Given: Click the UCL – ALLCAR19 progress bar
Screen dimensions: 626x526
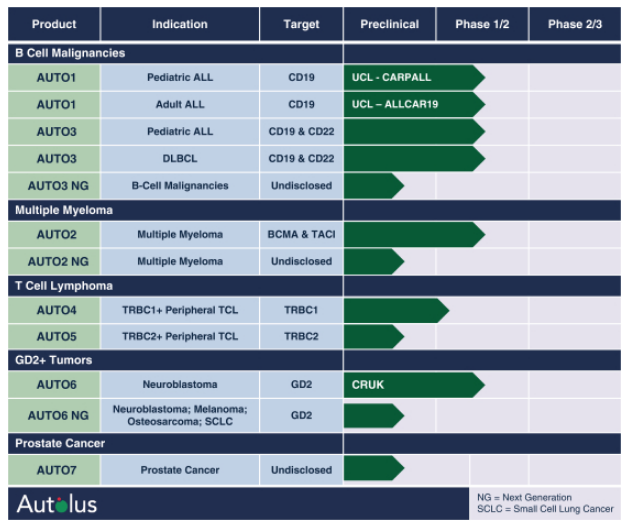Looking at the screenshot, I should [414, 105].
